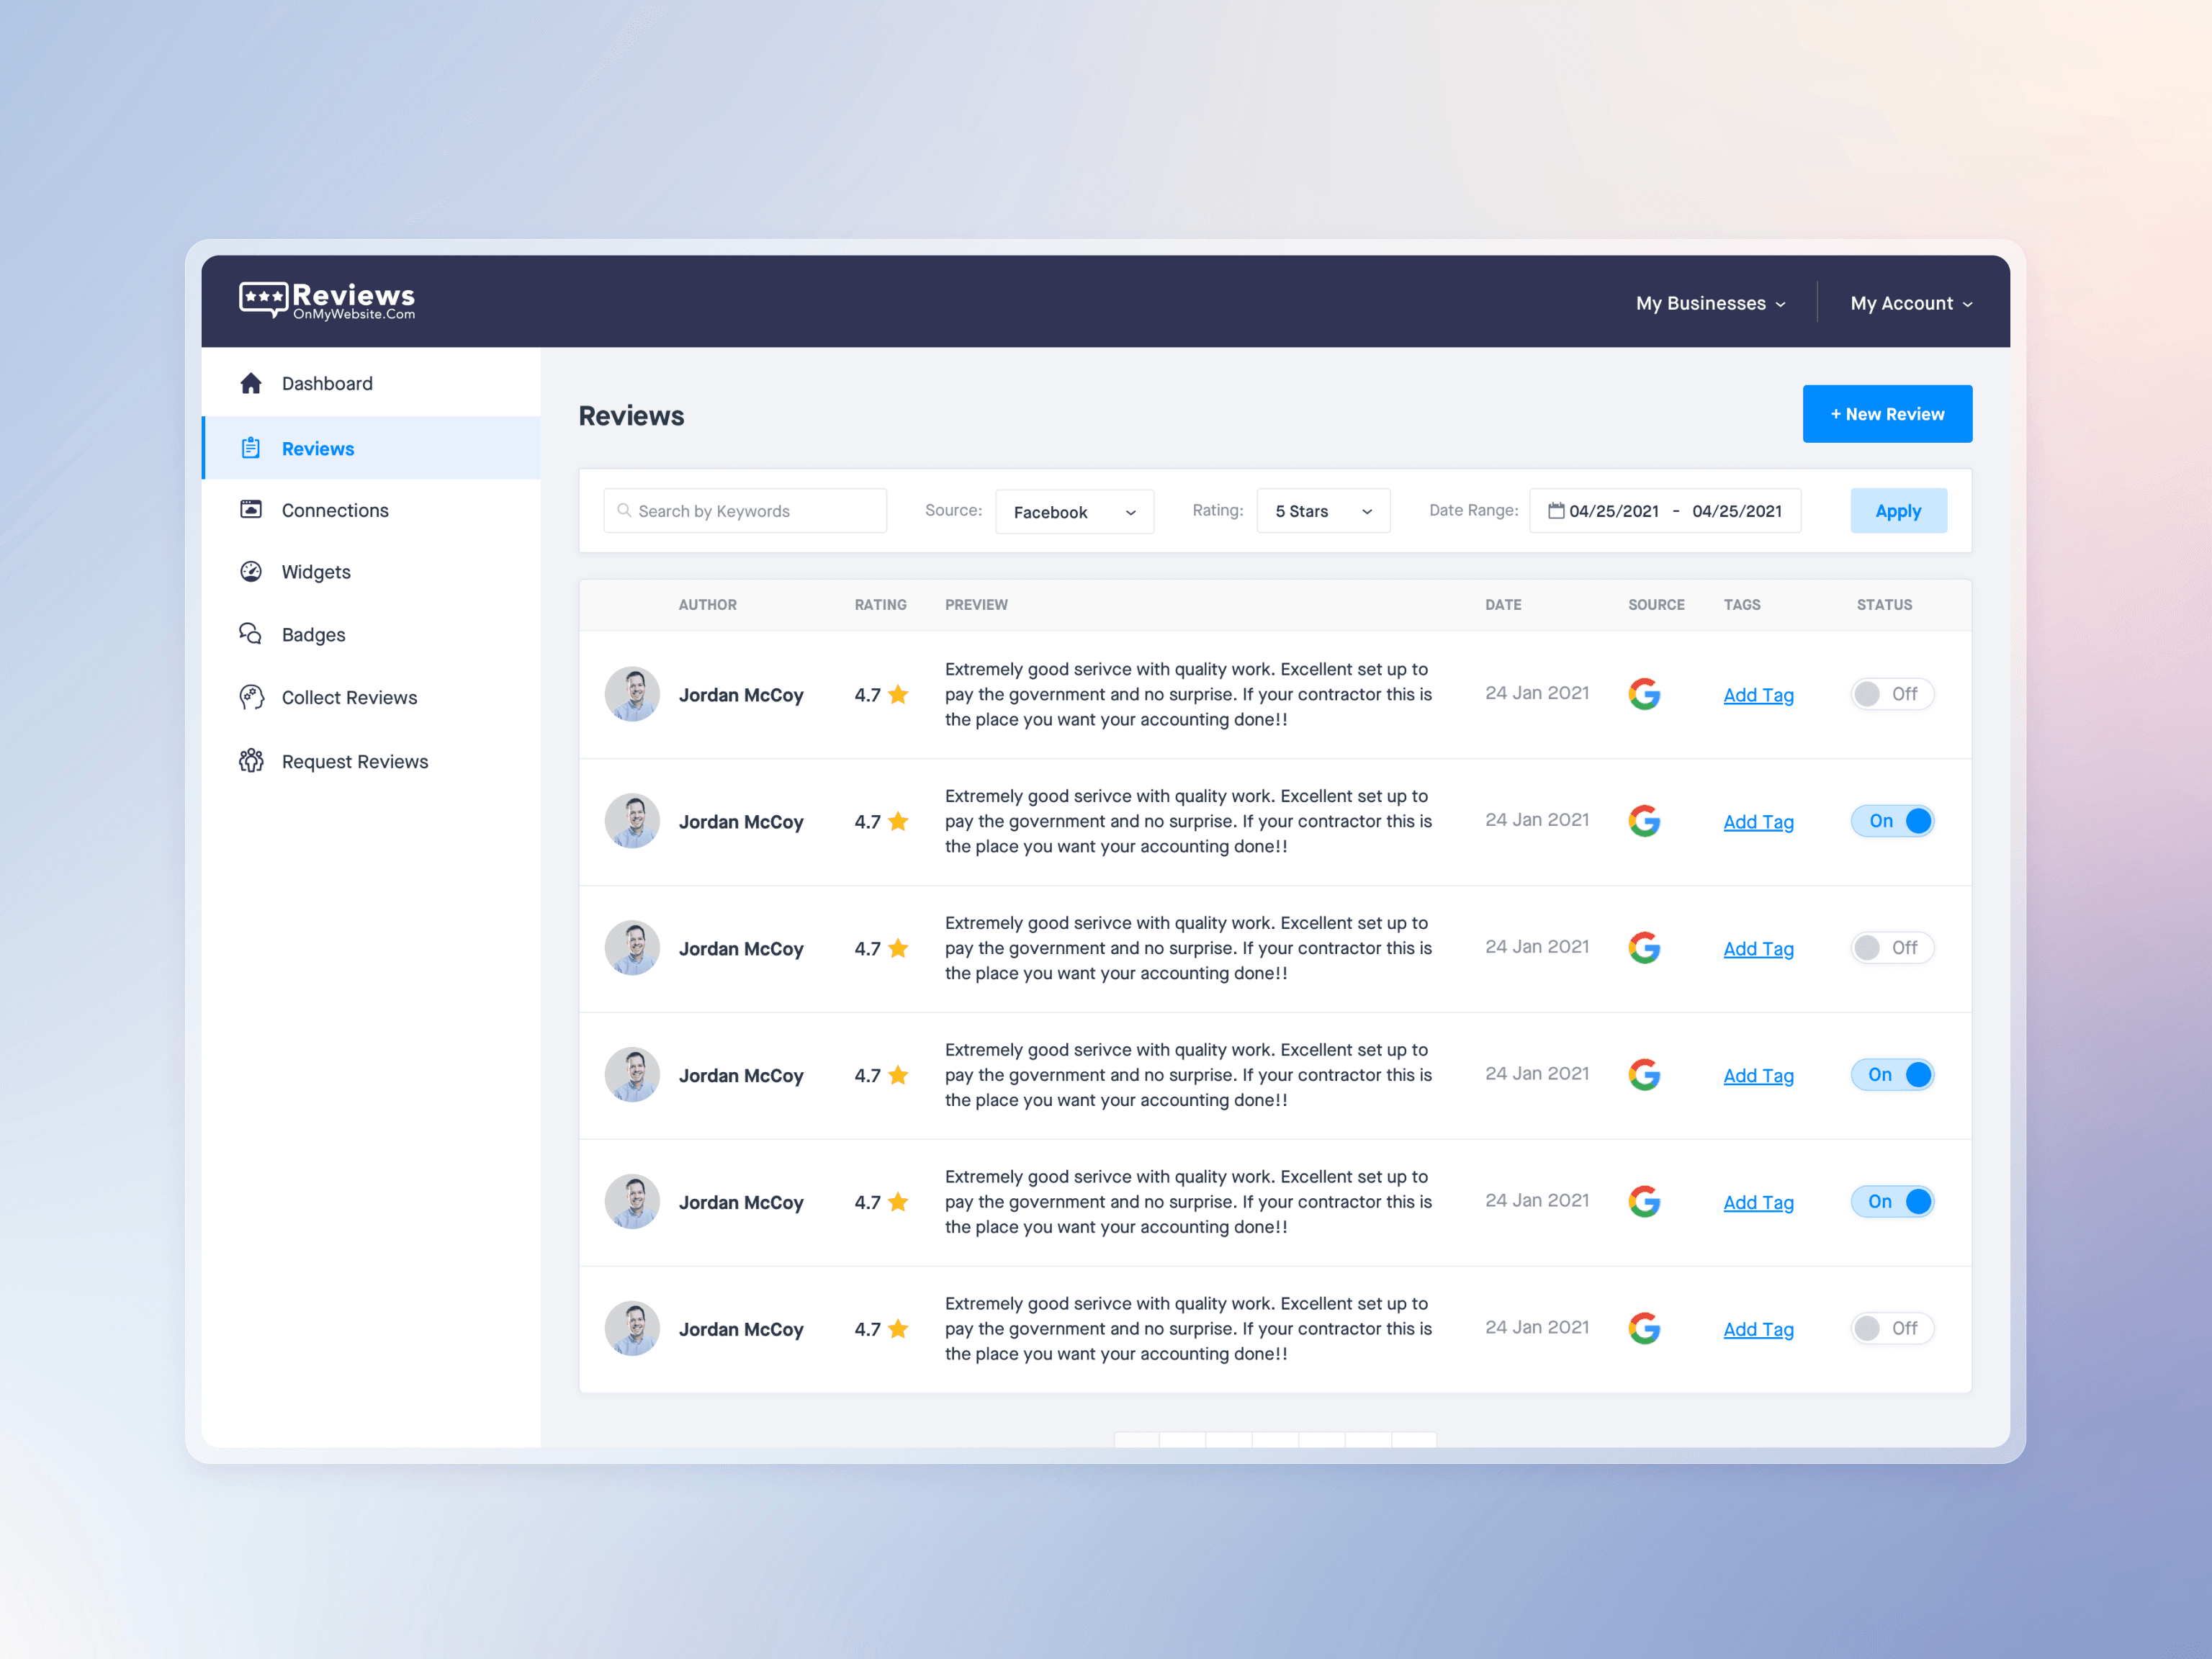Click the Widgets gauge icon
2212x1659 pixels.
coord(251,572)
